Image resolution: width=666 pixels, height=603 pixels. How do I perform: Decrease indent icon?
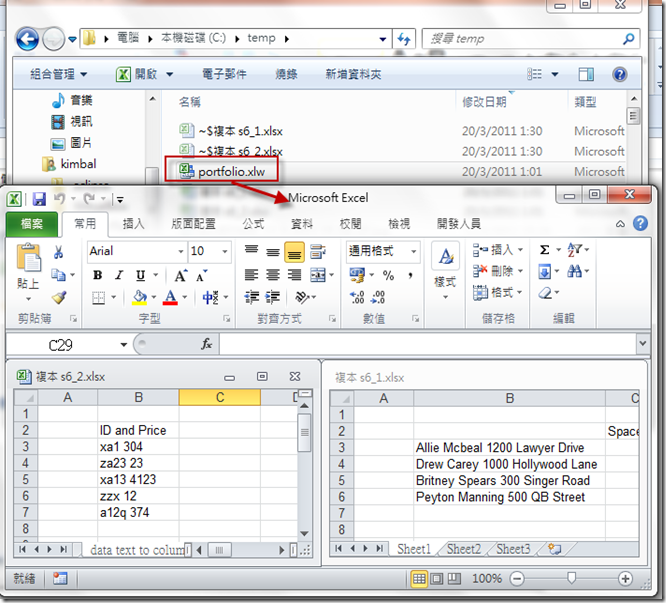251,297
